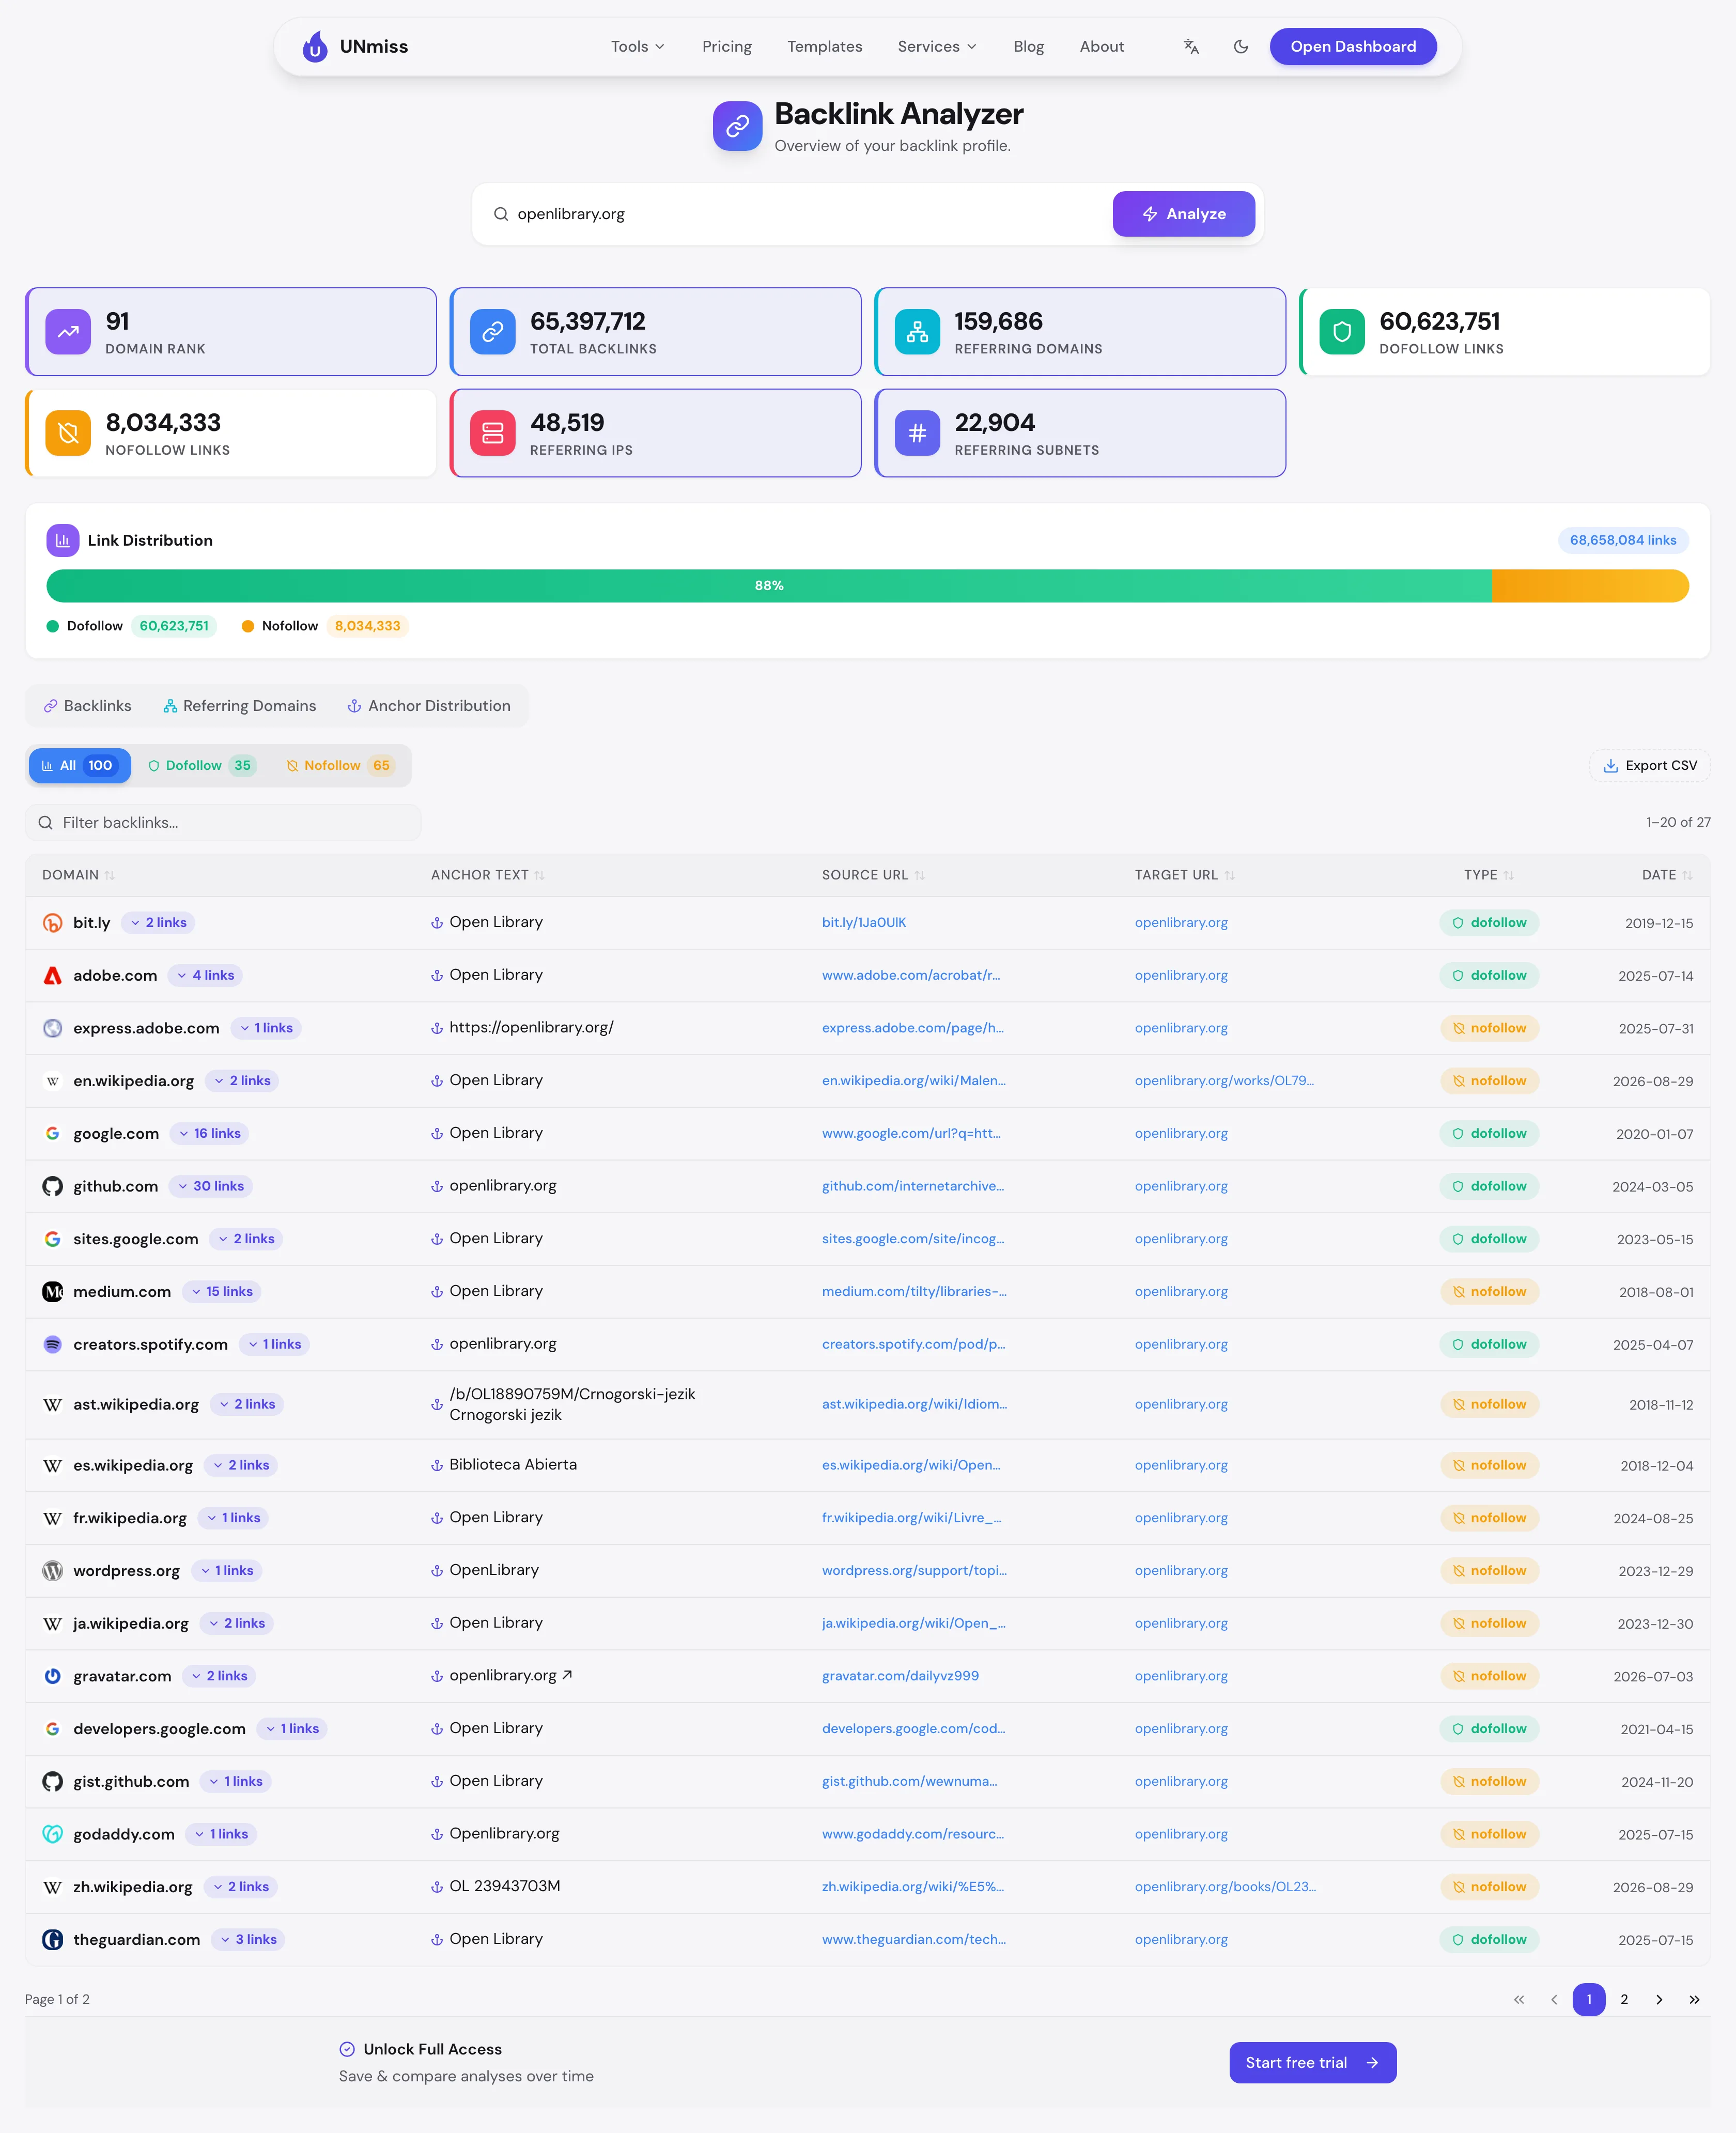Sort by Date column

(x=1667, y=875)
